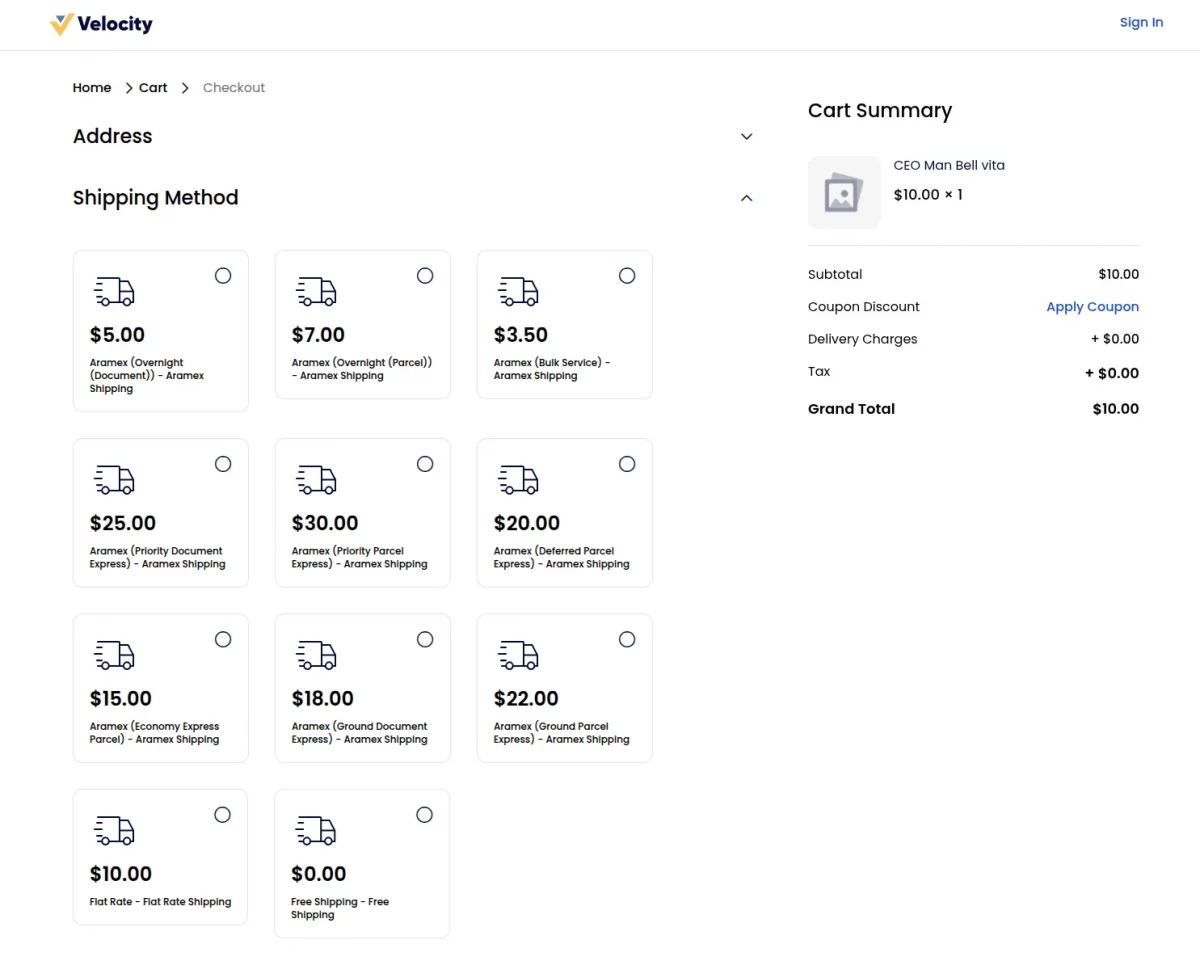This screenshot has height=961, width=1200.
Task: Click truck icon on the $5.00 Aramex Overnight Document card
Action: 114,291
